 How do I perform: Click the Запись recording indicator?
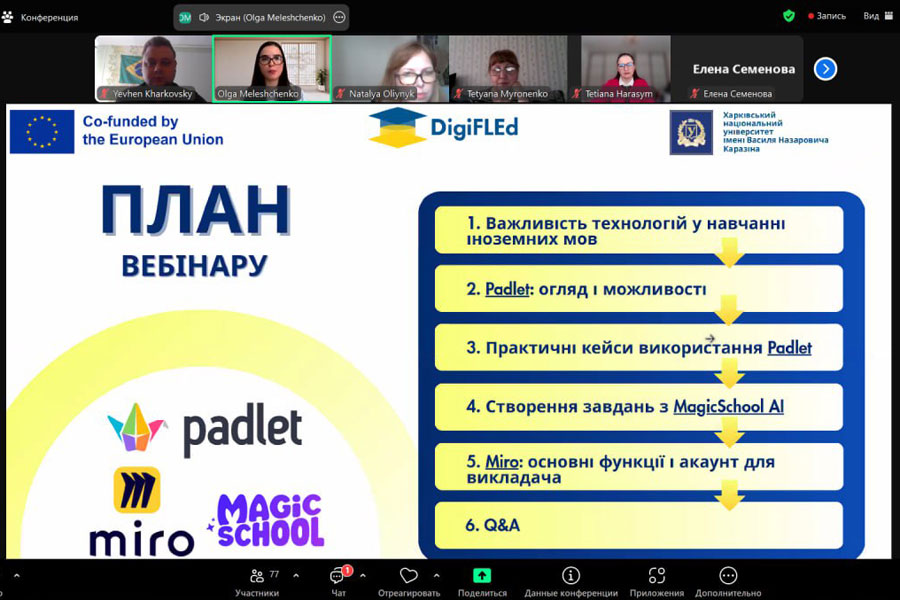tap(827, 16)
